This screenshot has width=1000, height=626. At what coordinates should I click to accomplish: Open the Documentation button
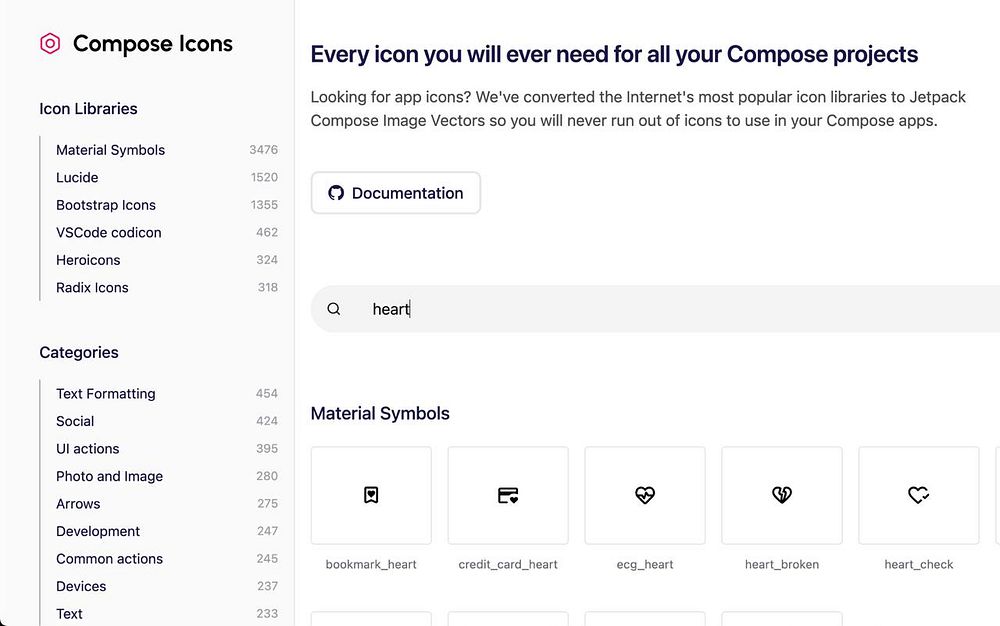pyautogui.click(x=396, y=193)
